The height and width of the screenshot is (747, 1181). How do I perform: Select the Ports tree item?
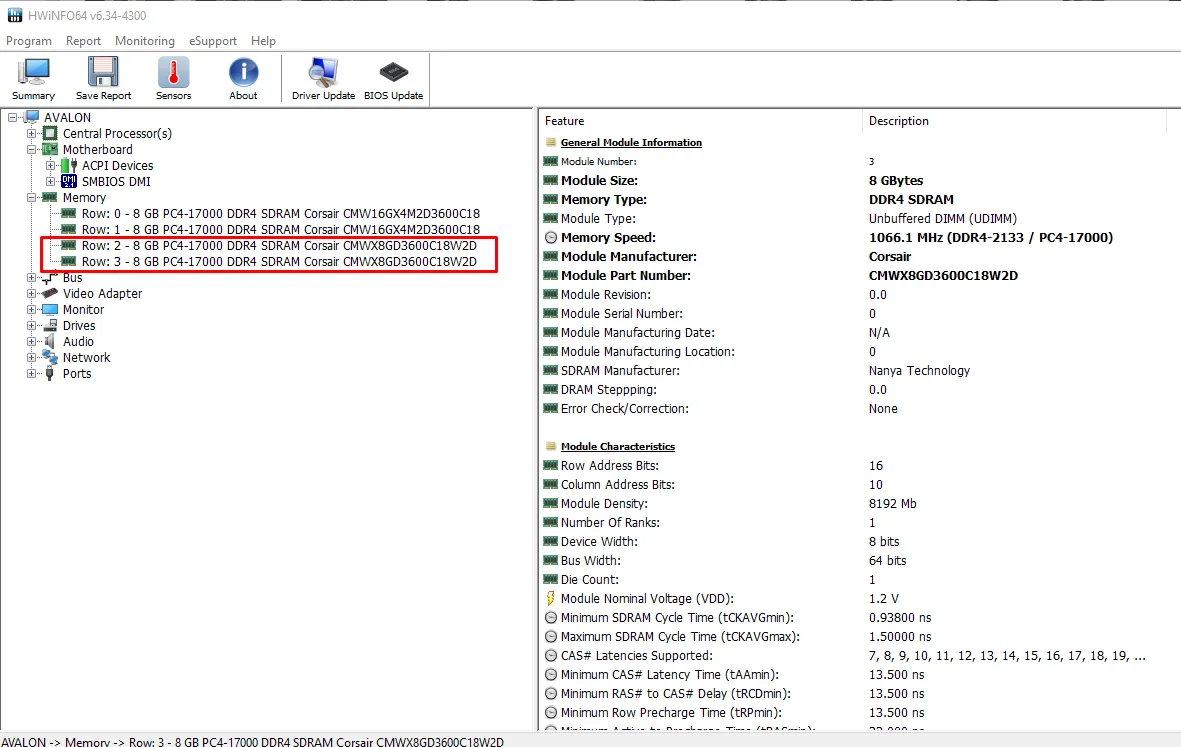coord(77,374)
